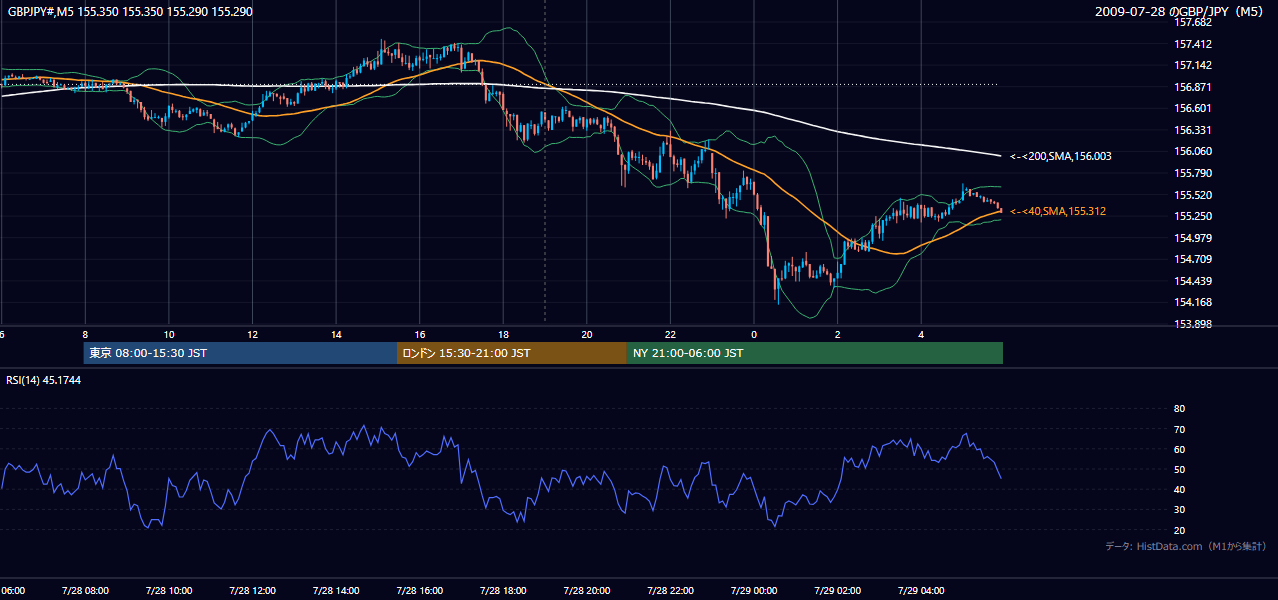Click RSI scale value 50

(x=1180, y=469)
